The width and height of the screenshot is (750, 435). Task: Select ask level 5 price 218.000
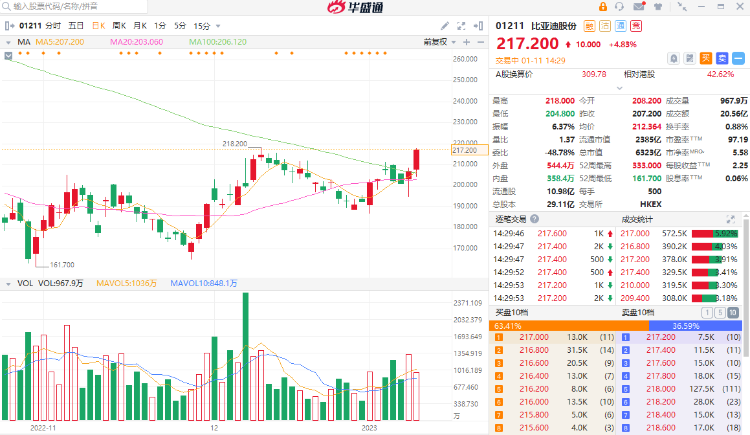pyautogui.click(x=661, y=389)
